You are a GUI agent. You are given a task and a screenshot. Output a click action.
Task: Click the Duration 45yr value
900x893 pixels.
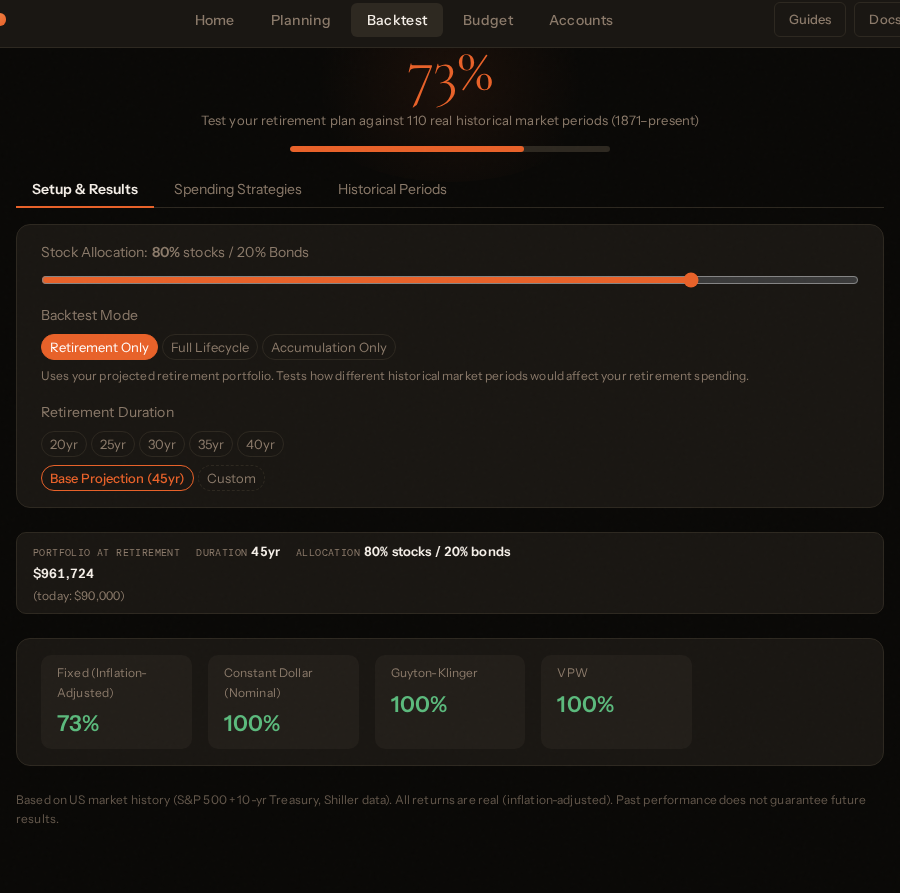[x=265, y=552]
